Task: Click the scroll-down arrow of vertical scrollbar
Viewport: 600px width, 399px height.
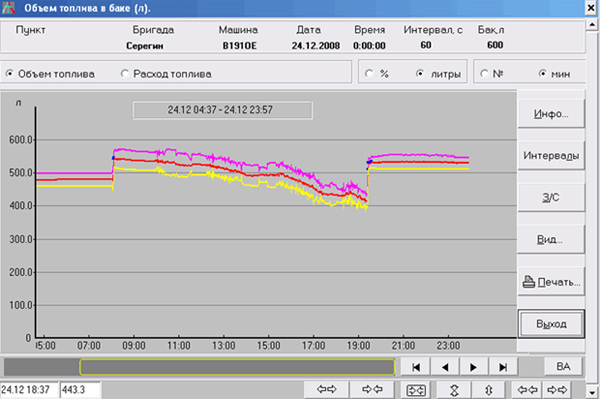Action: pos(592,392)
